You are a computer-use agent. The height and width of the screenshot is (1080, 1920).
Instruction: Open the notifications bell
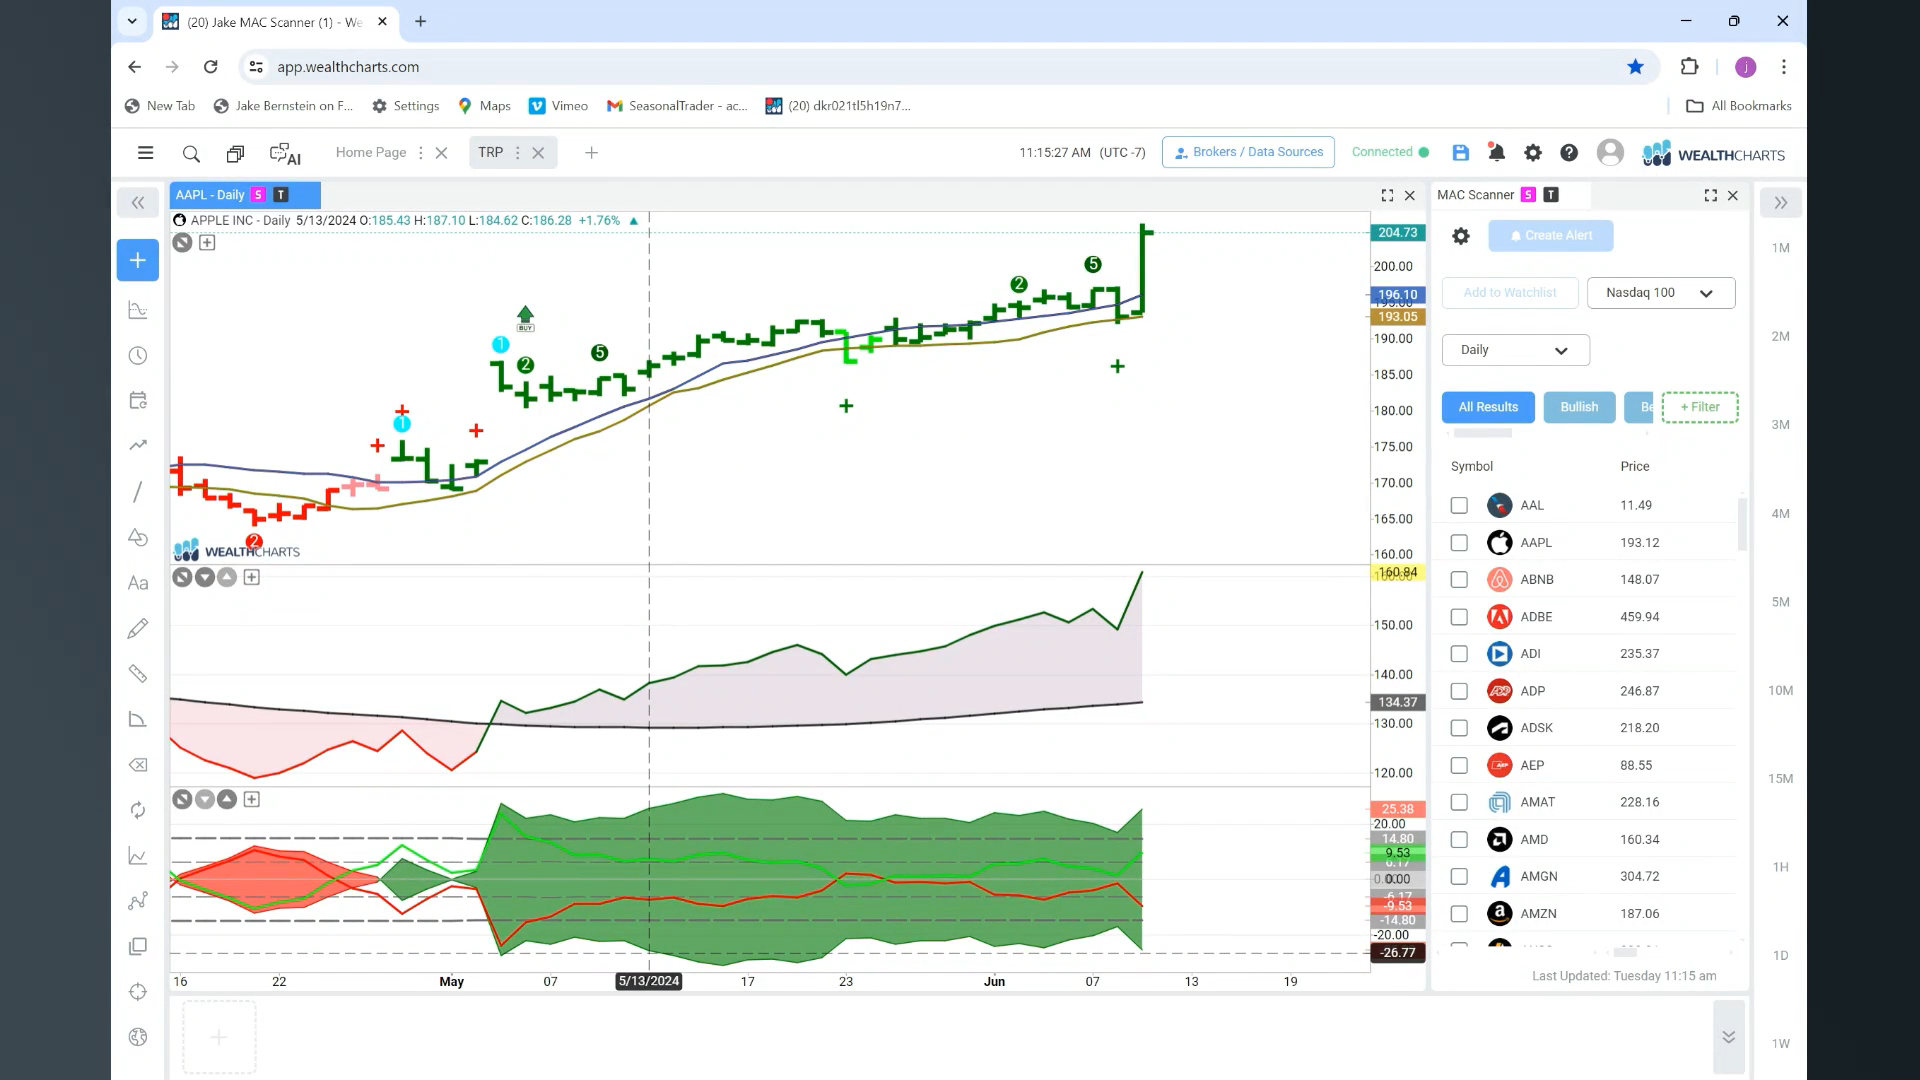tap(1496, 153)
